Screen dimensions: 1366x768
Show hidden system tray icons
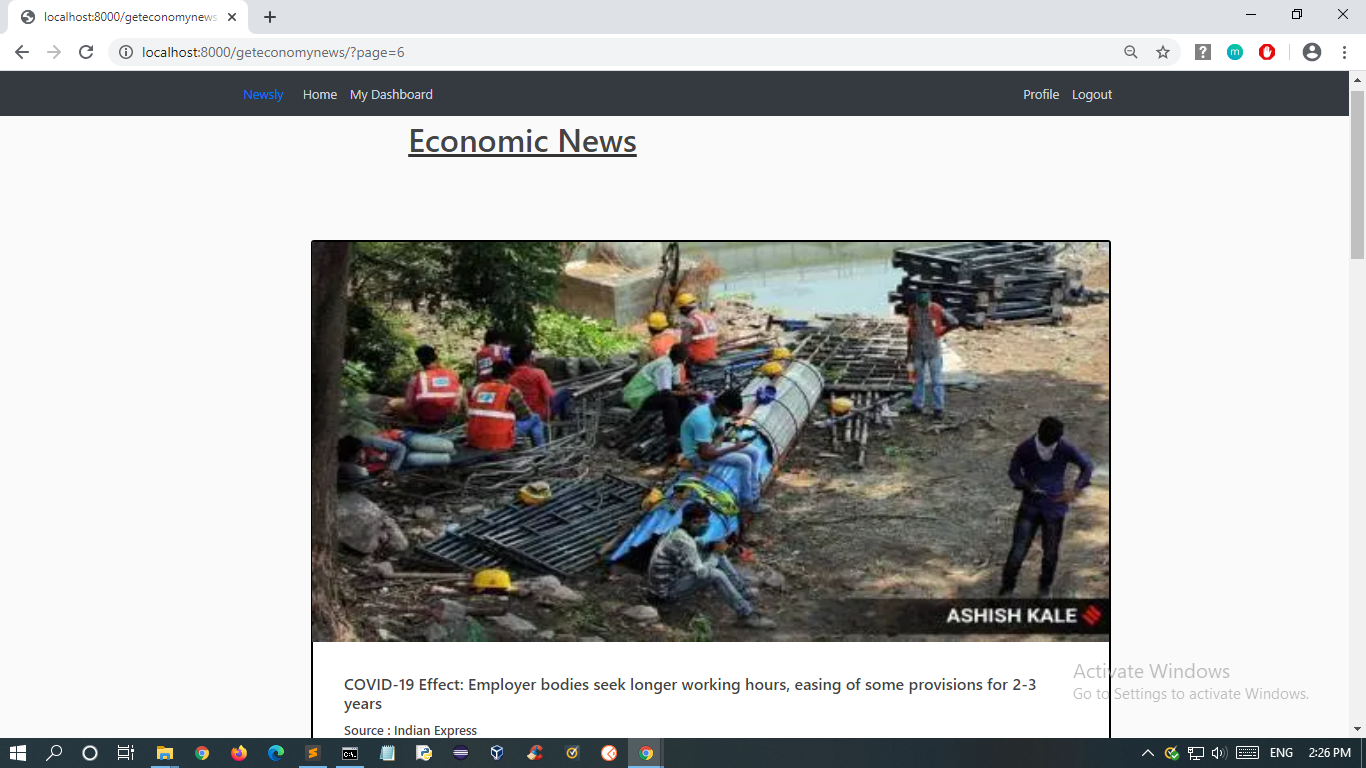[x=1147, y=753]
